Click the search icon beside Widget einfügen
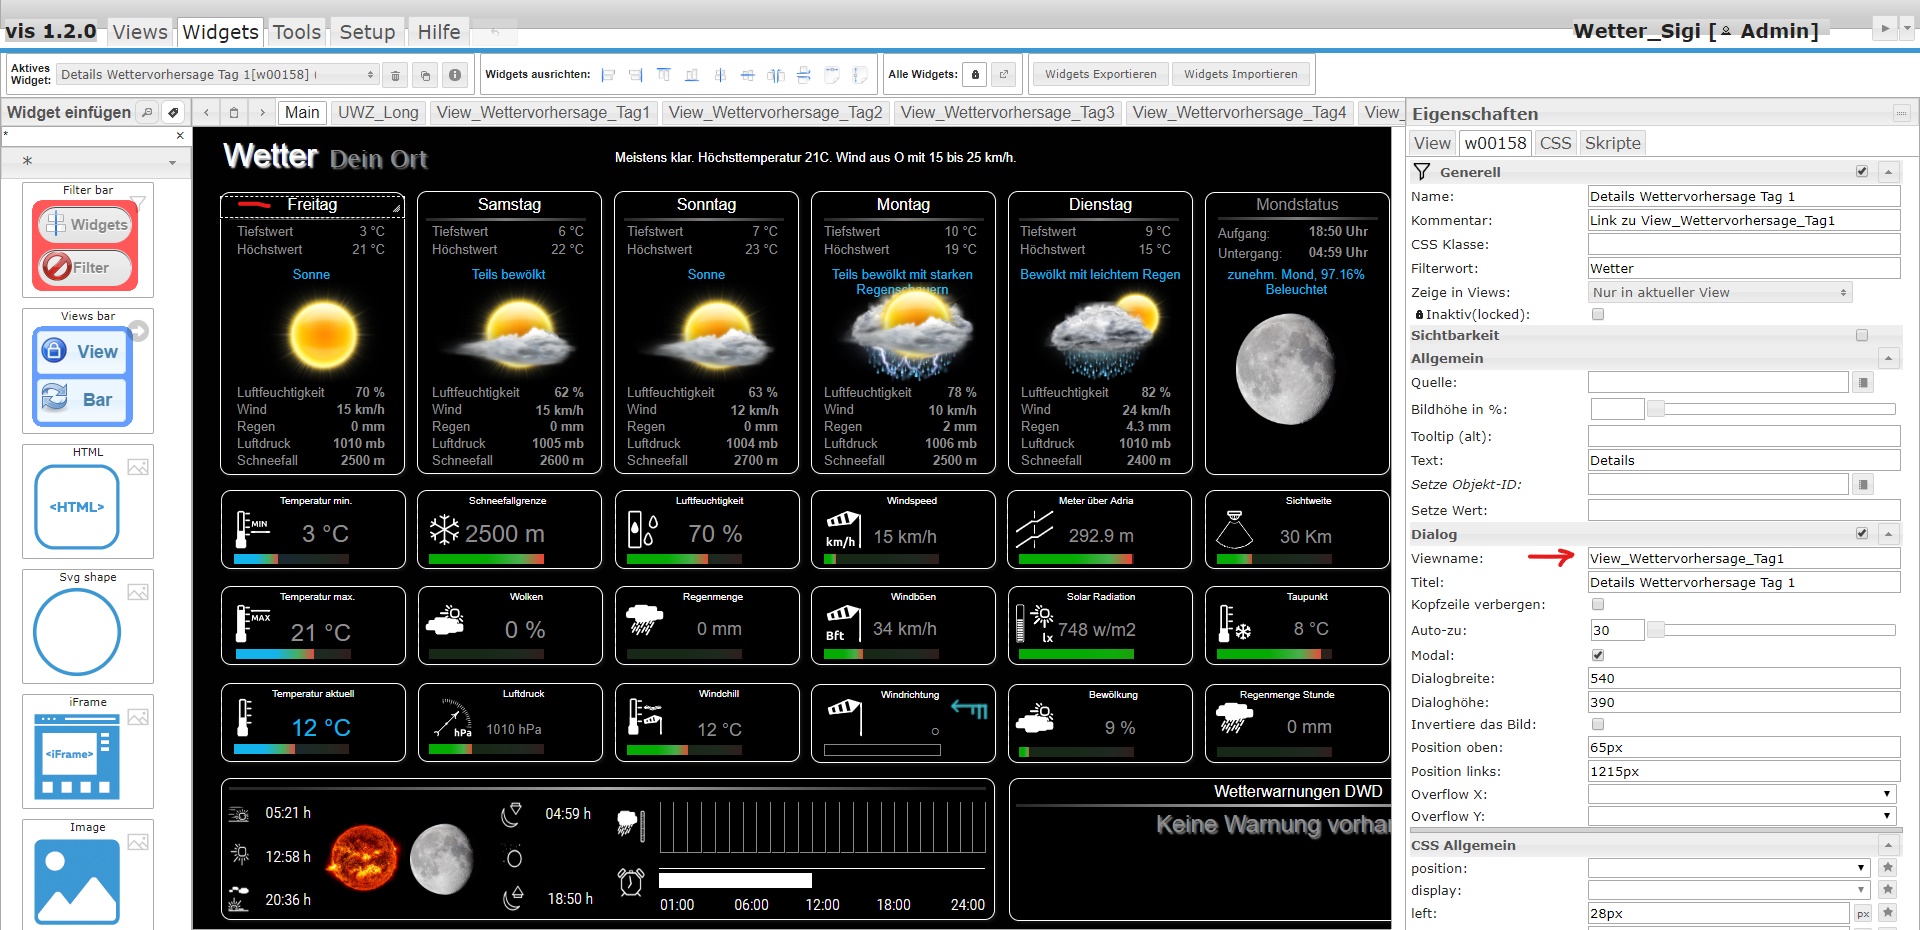 pyautogui.click(x=147, y=112)
